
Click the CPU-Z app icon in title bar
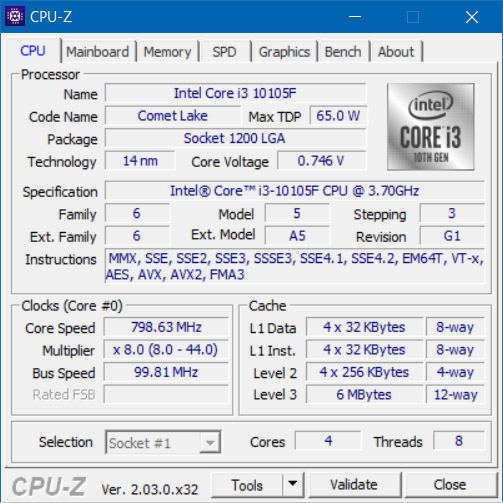tap(15, 16)
